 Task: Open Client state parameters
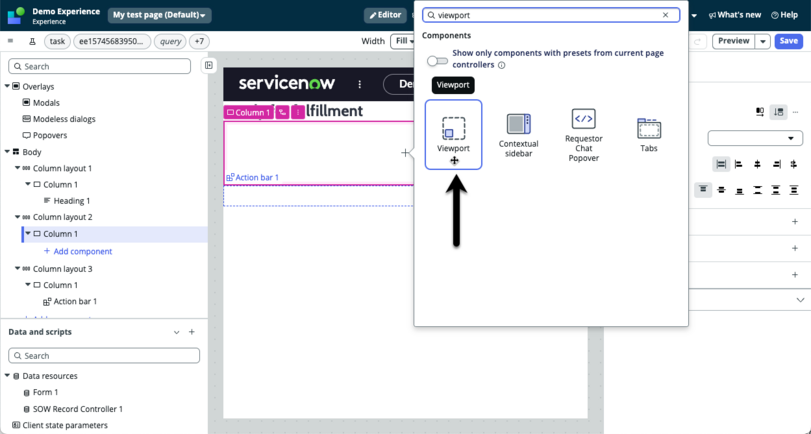tap(65, 425)
